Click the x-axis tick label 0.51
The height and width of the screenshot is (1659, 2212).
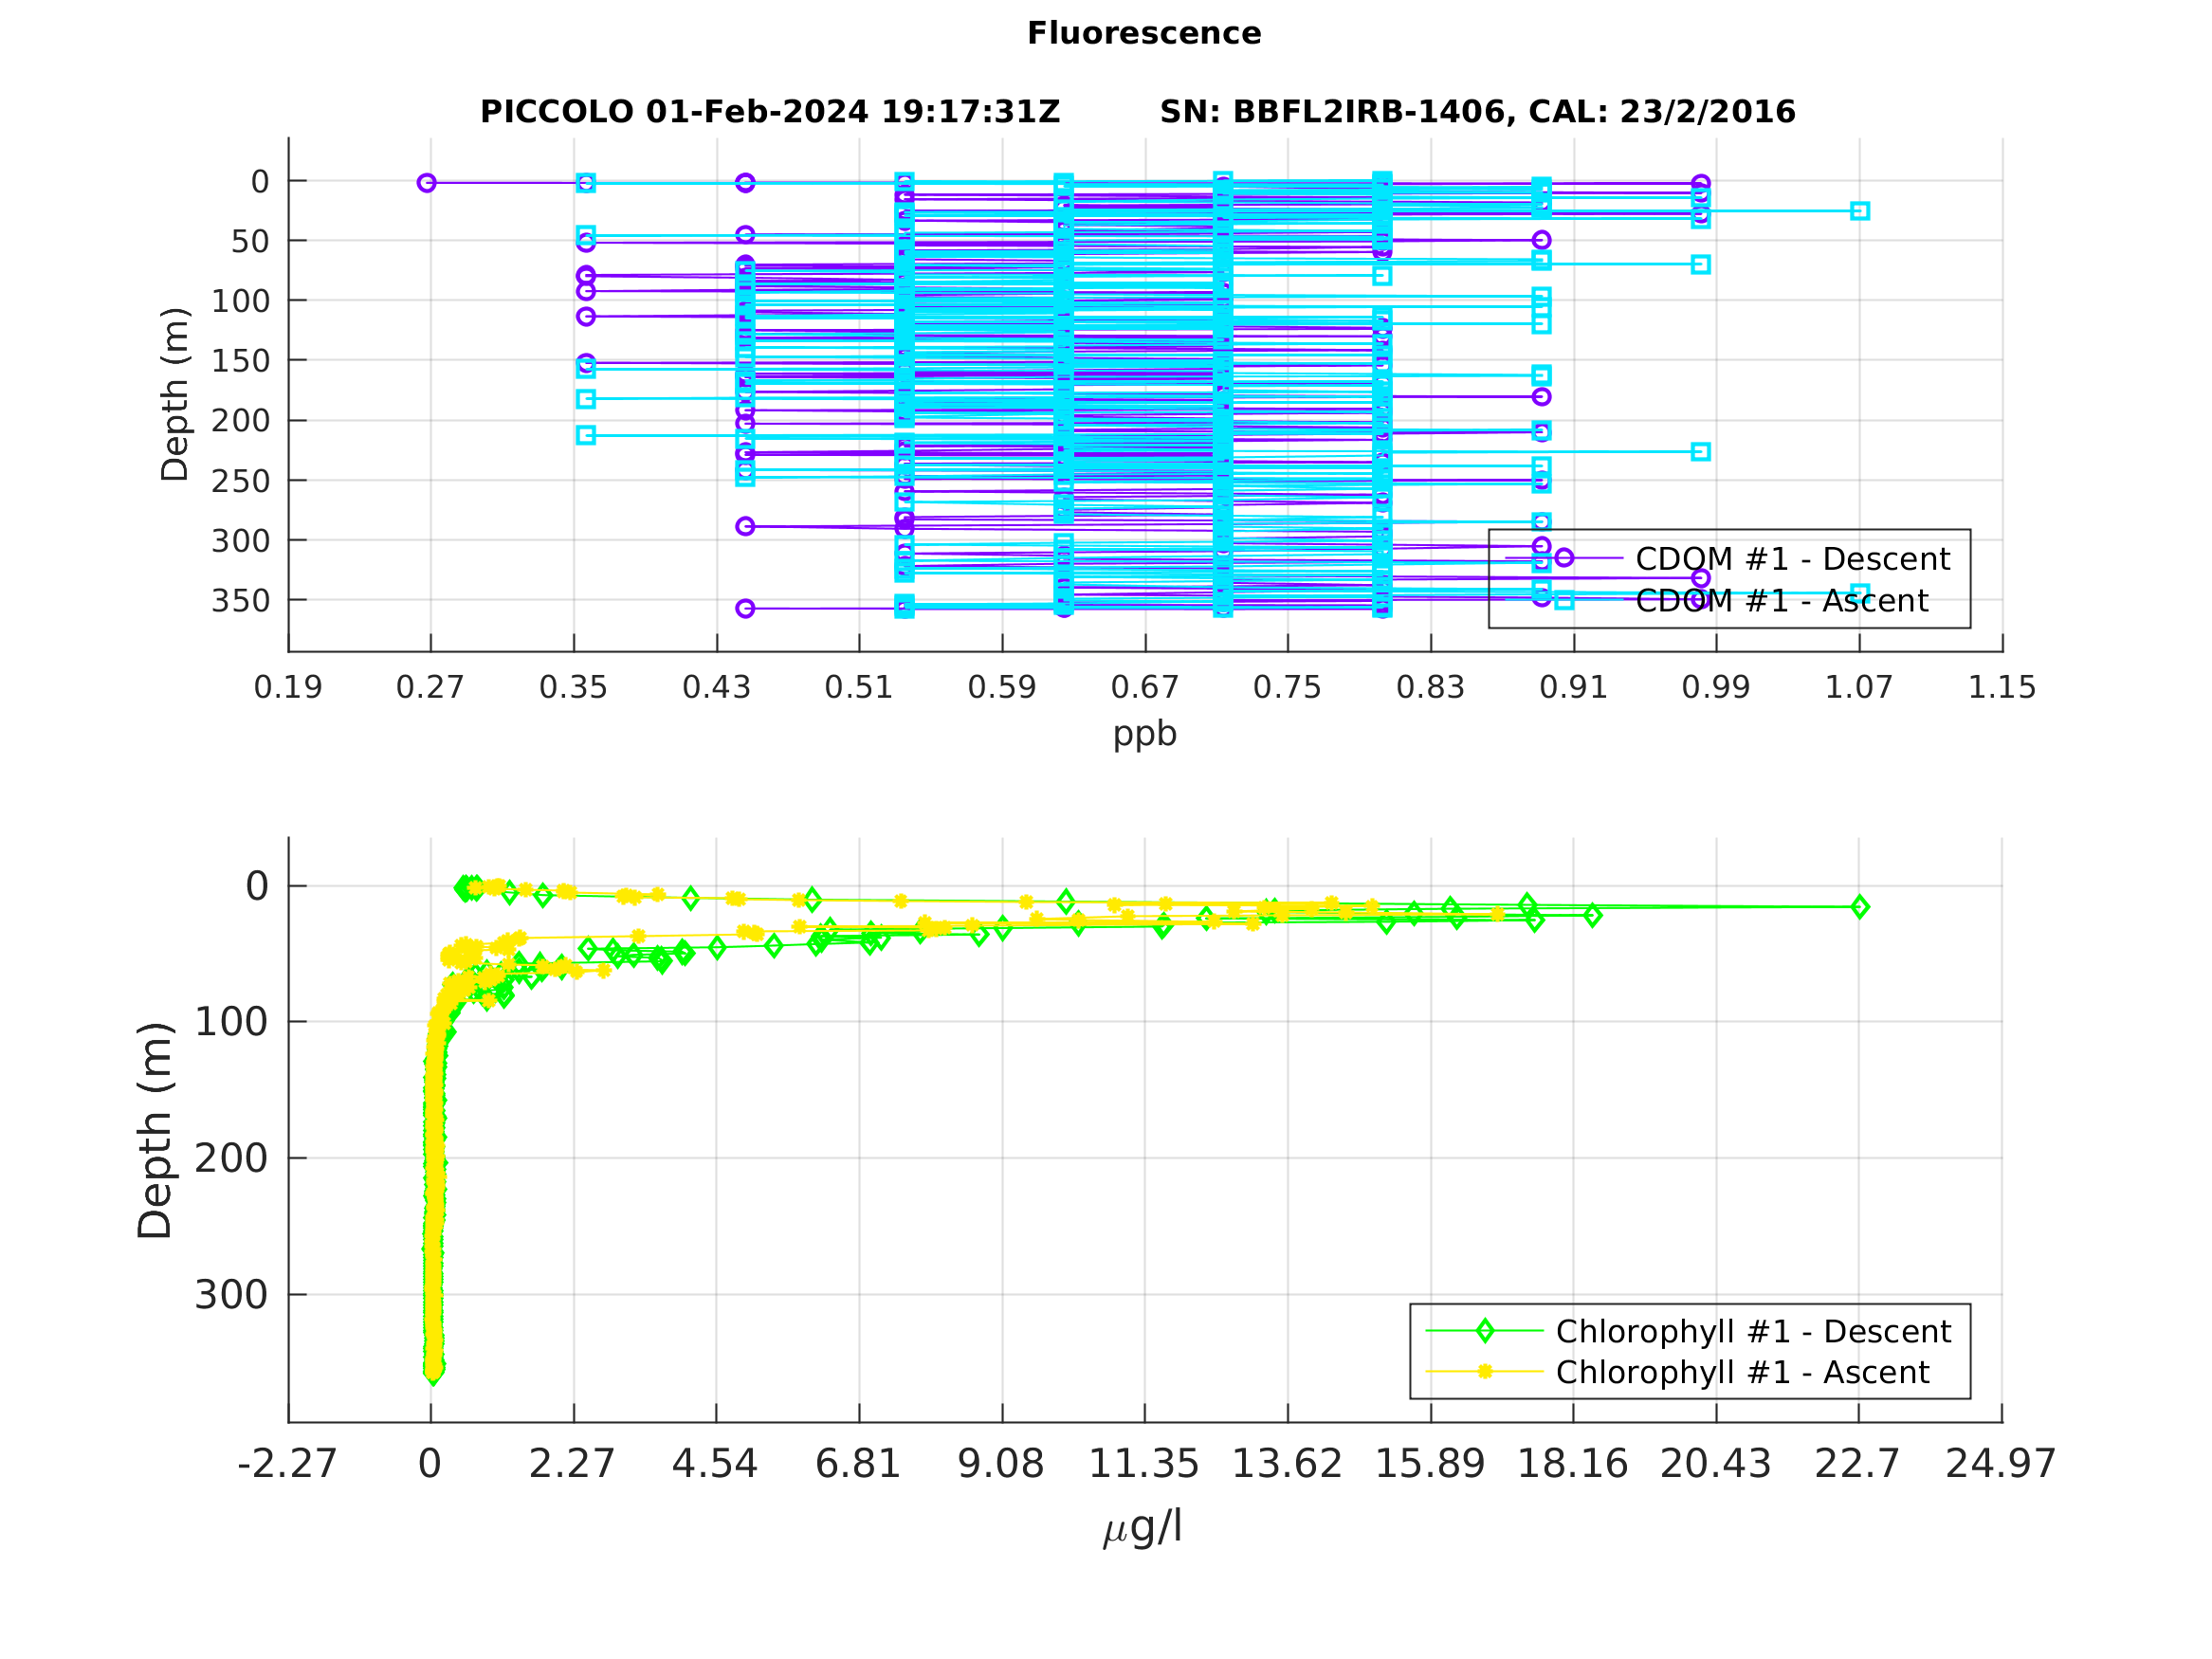pos(859,688)
